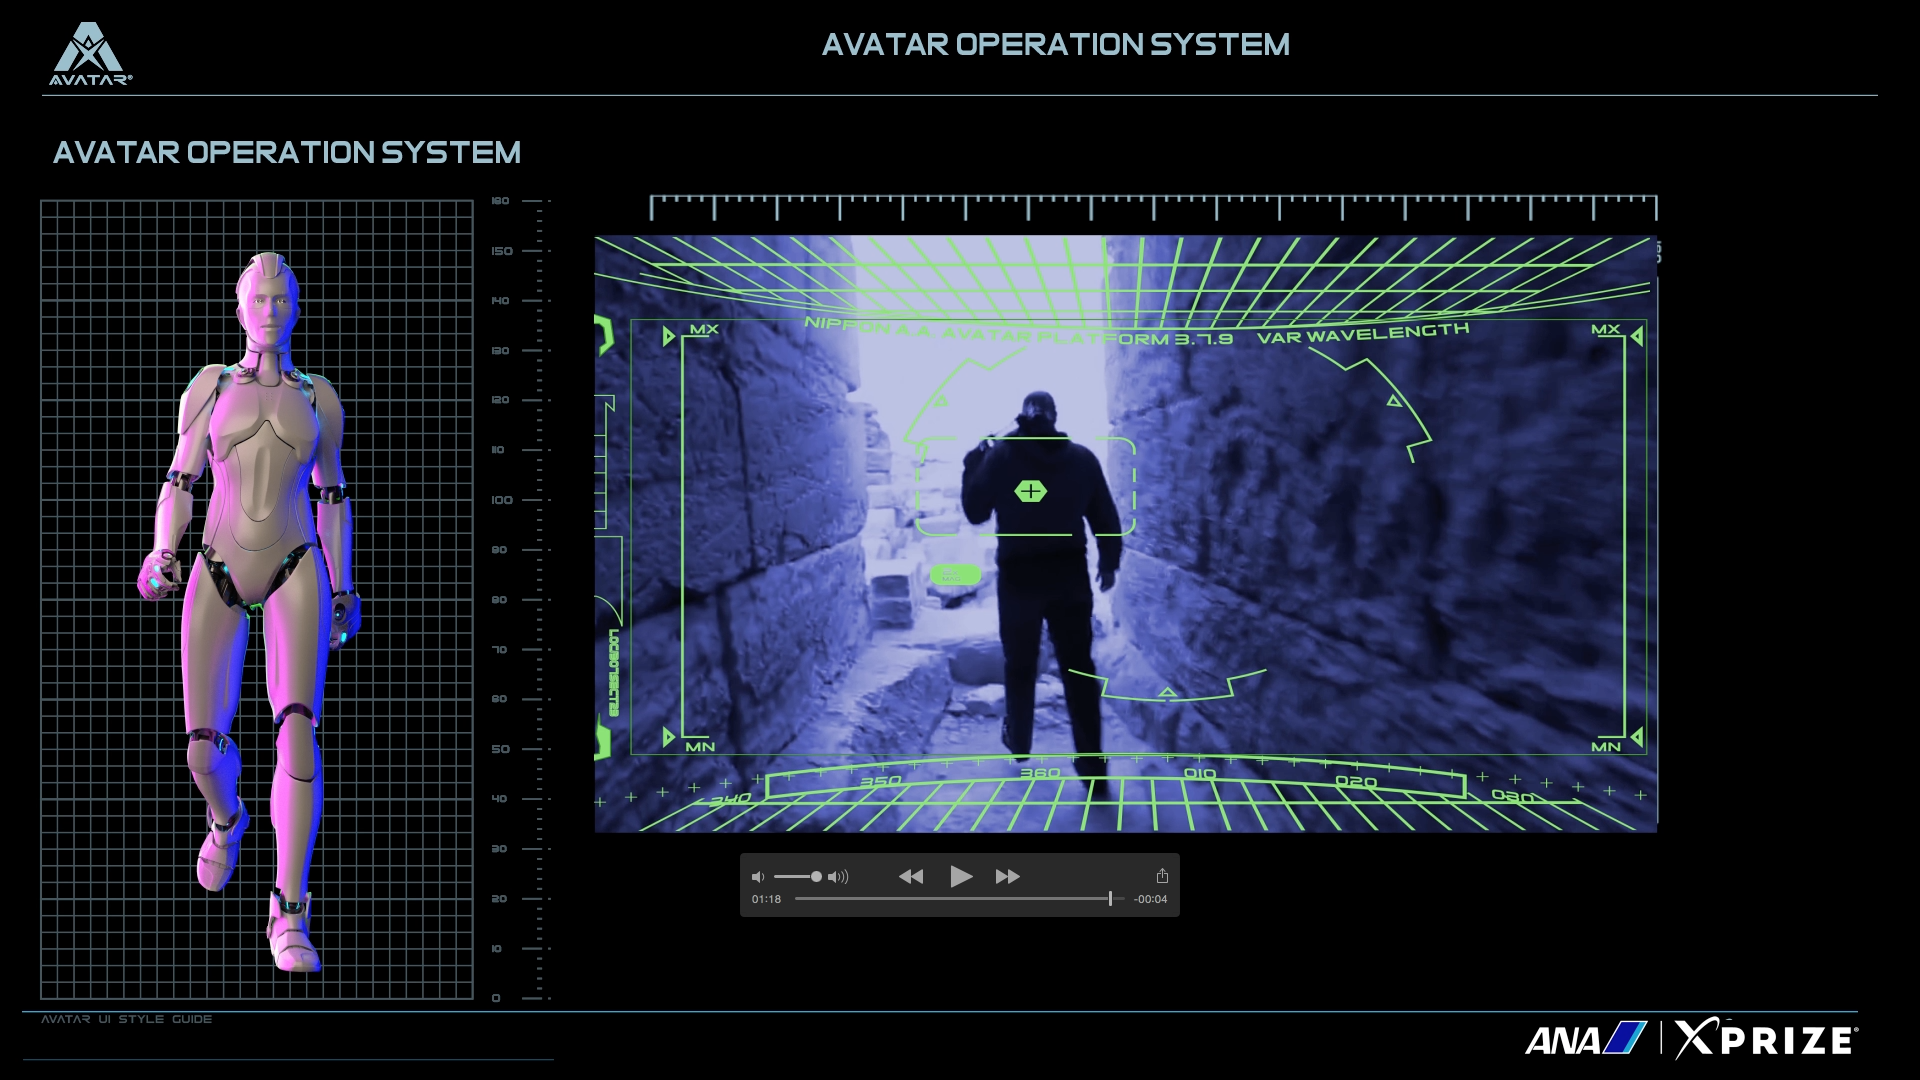Click the volume slider knob

(816, 877)
